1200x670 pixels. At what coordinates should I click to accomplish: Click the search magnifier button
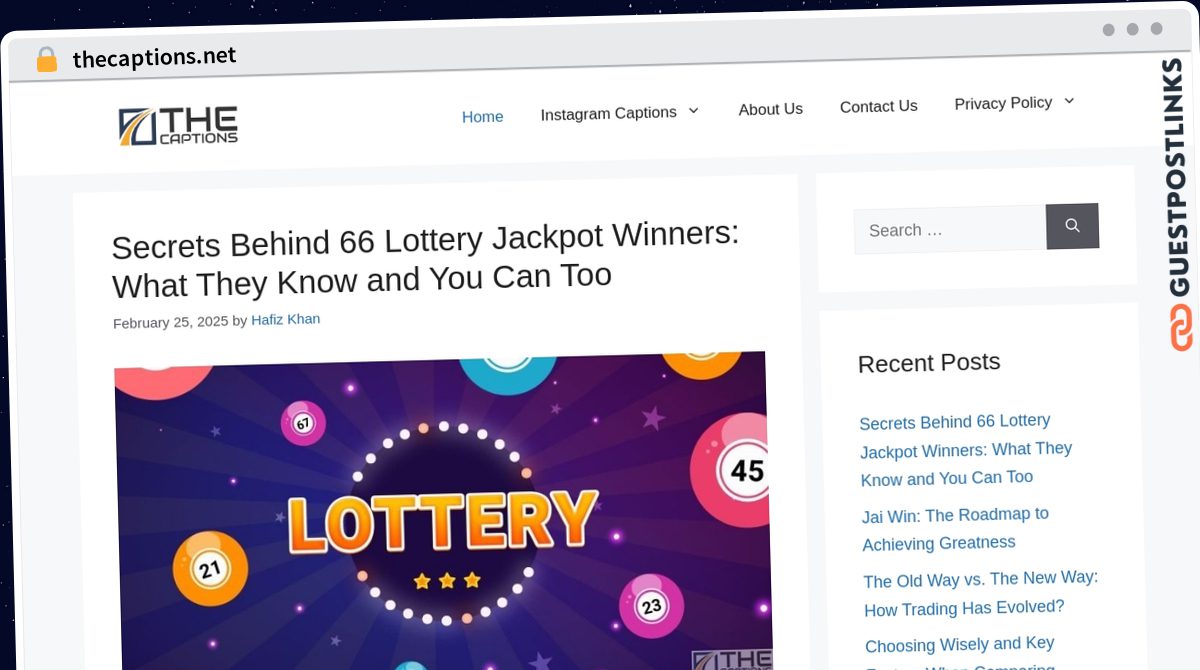[x=1072, y=226]
